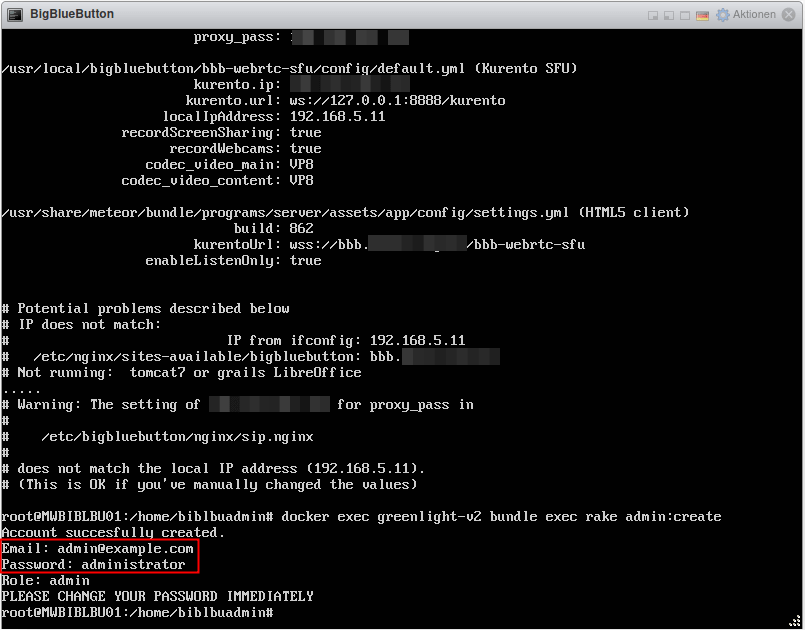Click the meteor settings.yml path line

[x=346, y=213]
